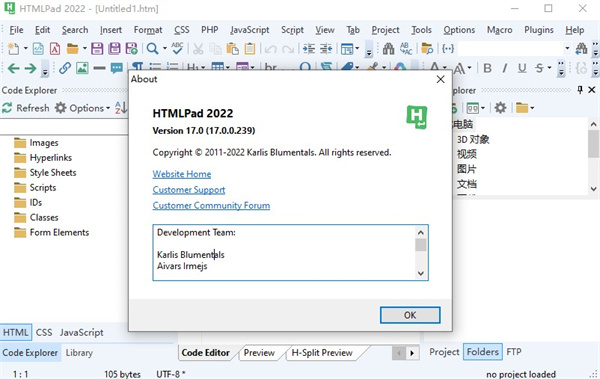Screen dimensions: 600x379
Task: Switch to the H-Split Preview tab
Action: pos(322,353)
